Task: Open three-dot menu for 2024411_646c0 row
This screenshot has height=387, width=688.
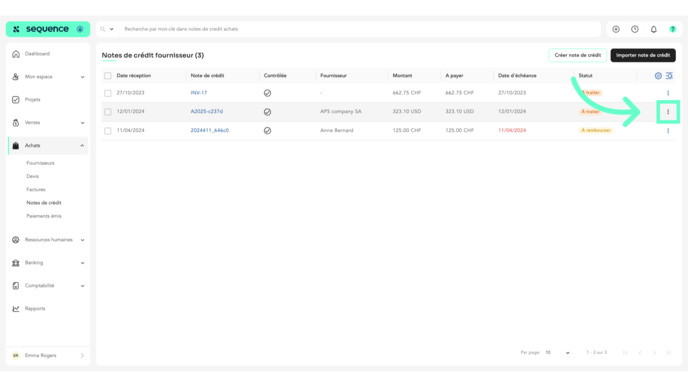Action: click(668, 131)
